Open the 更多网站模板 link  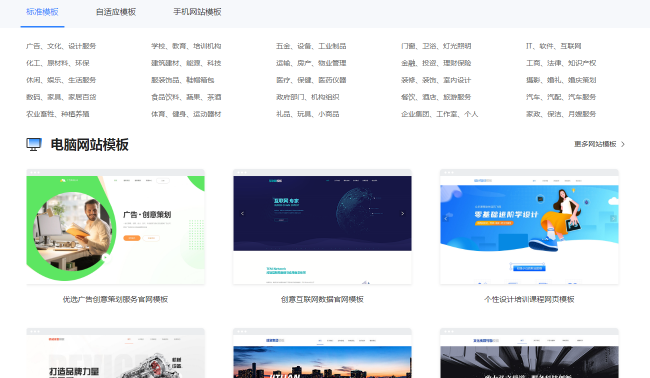pos(595,144)
